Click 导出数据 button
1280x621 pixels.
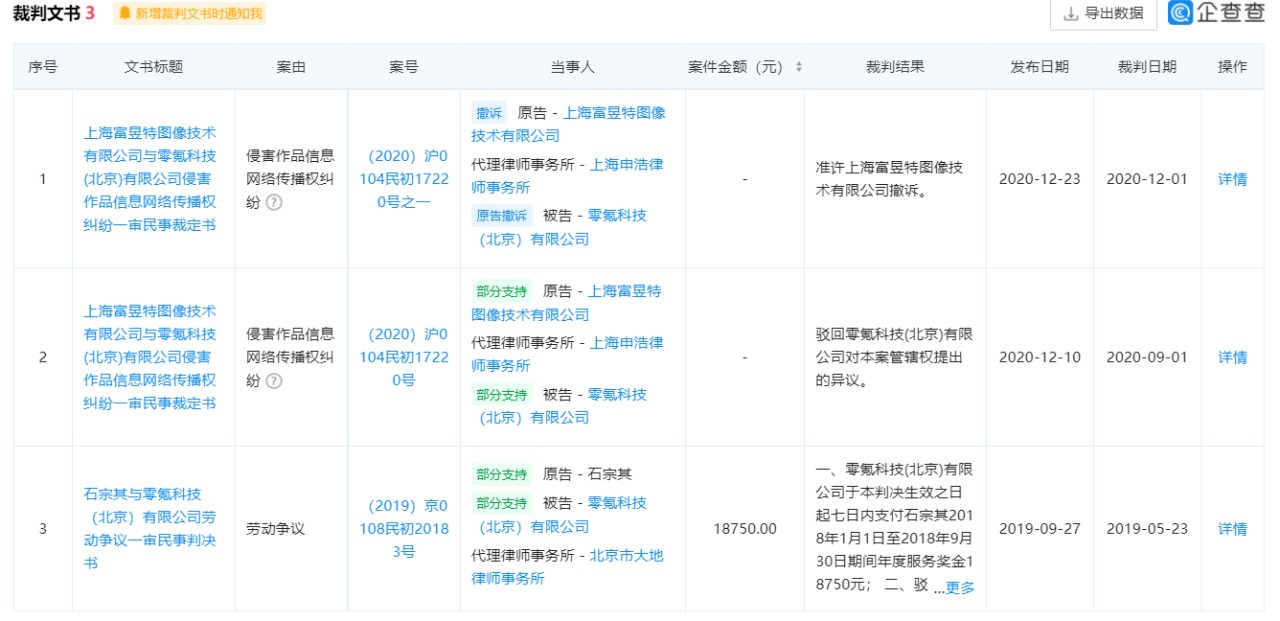pos(1103,13)
